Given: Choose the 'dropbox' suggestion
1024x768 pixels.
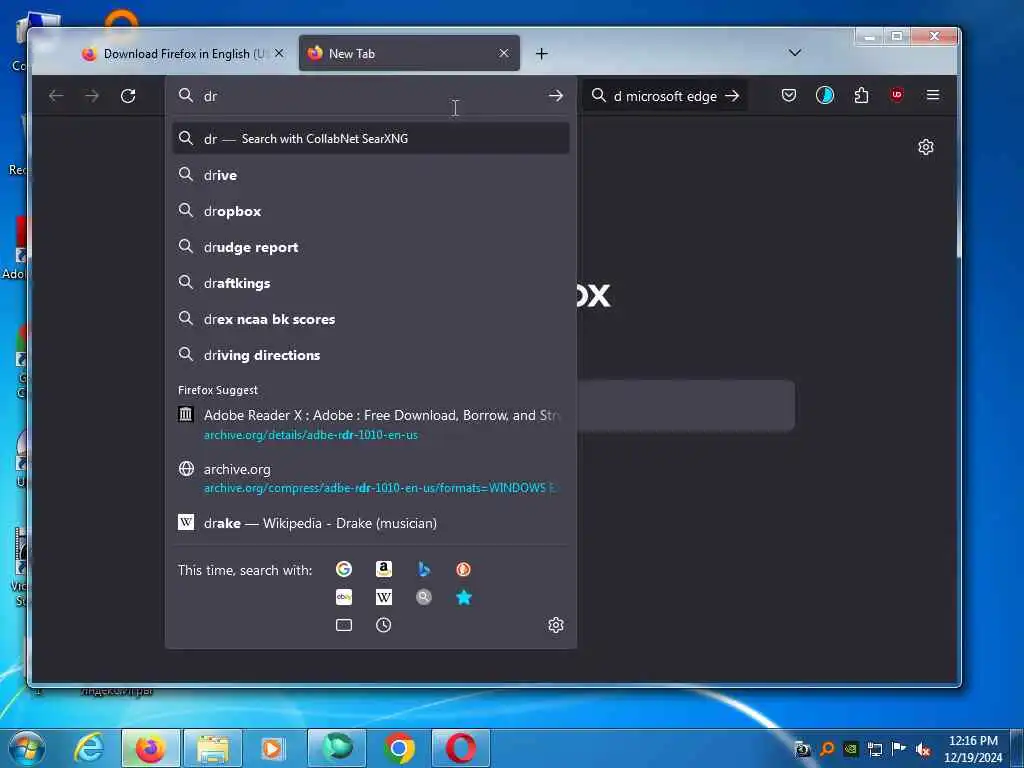Looking at the screenshot, I should 370,211.
